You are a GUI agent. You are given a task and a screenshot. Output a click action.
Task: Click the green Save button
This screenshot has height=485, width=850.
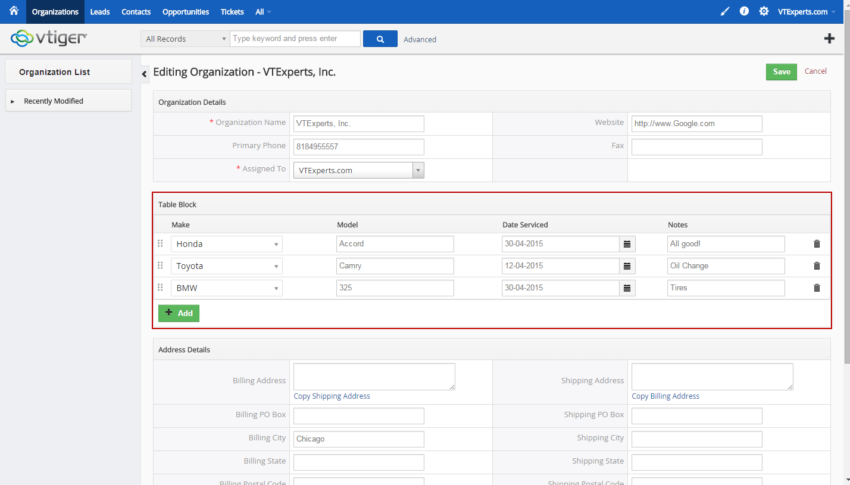781,72
